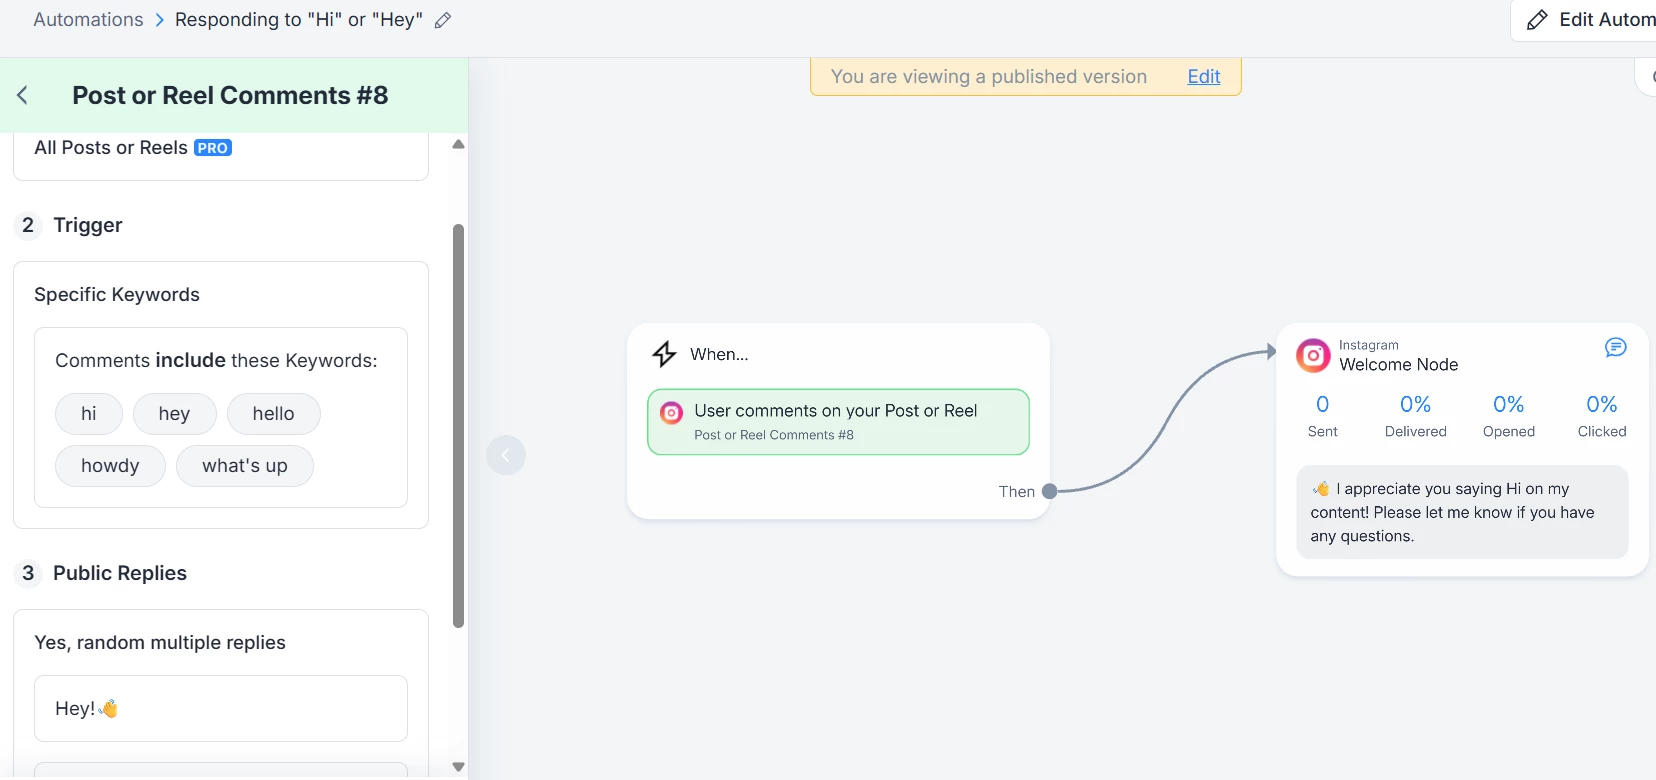This screenshot has height=780, width=1656.
Task: Select the User comments trigger card
Action: [838, 422]
